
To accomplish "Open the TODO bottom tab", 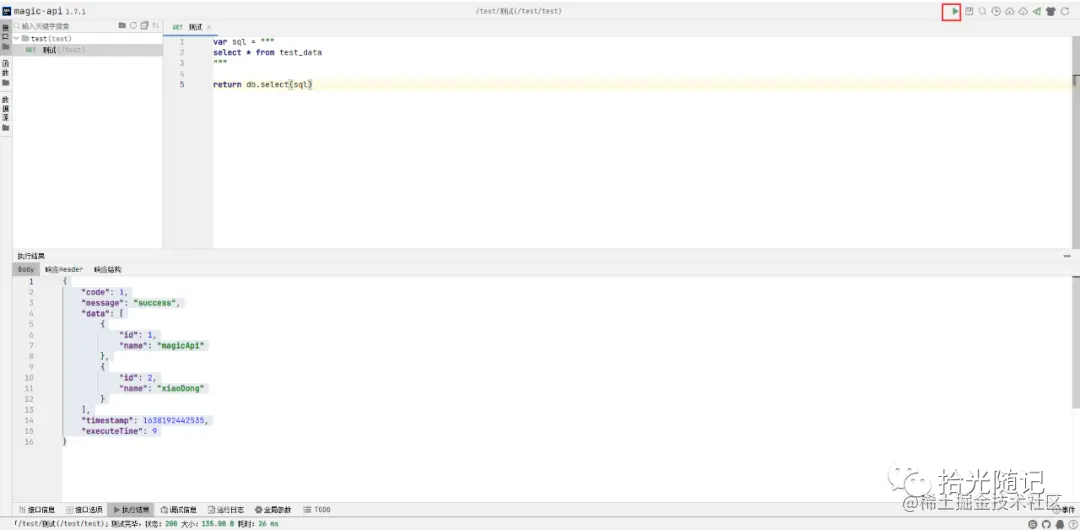I will pos(317,509).
